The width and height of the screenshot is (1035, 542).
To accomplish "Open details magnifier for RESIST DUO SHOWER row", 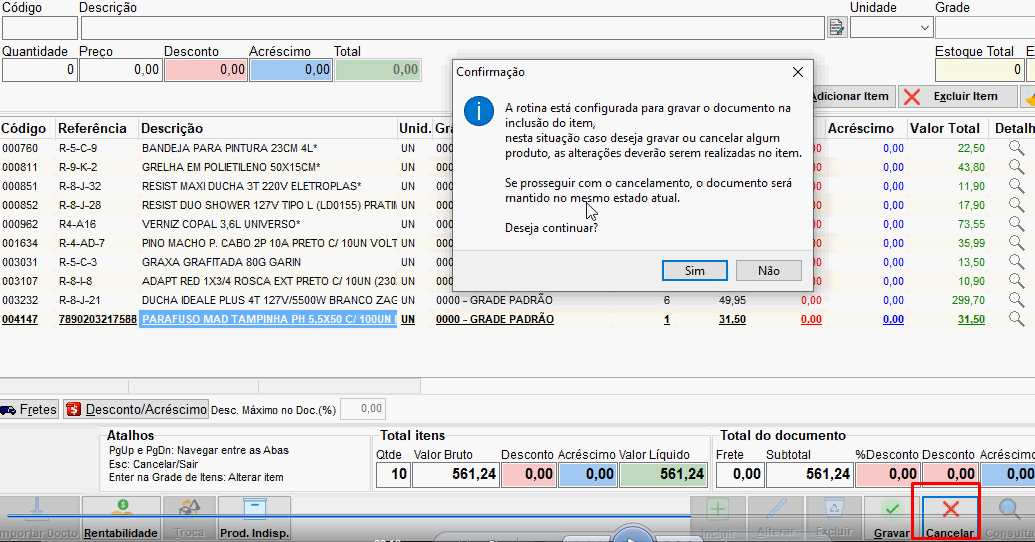I will (1016, 205).
